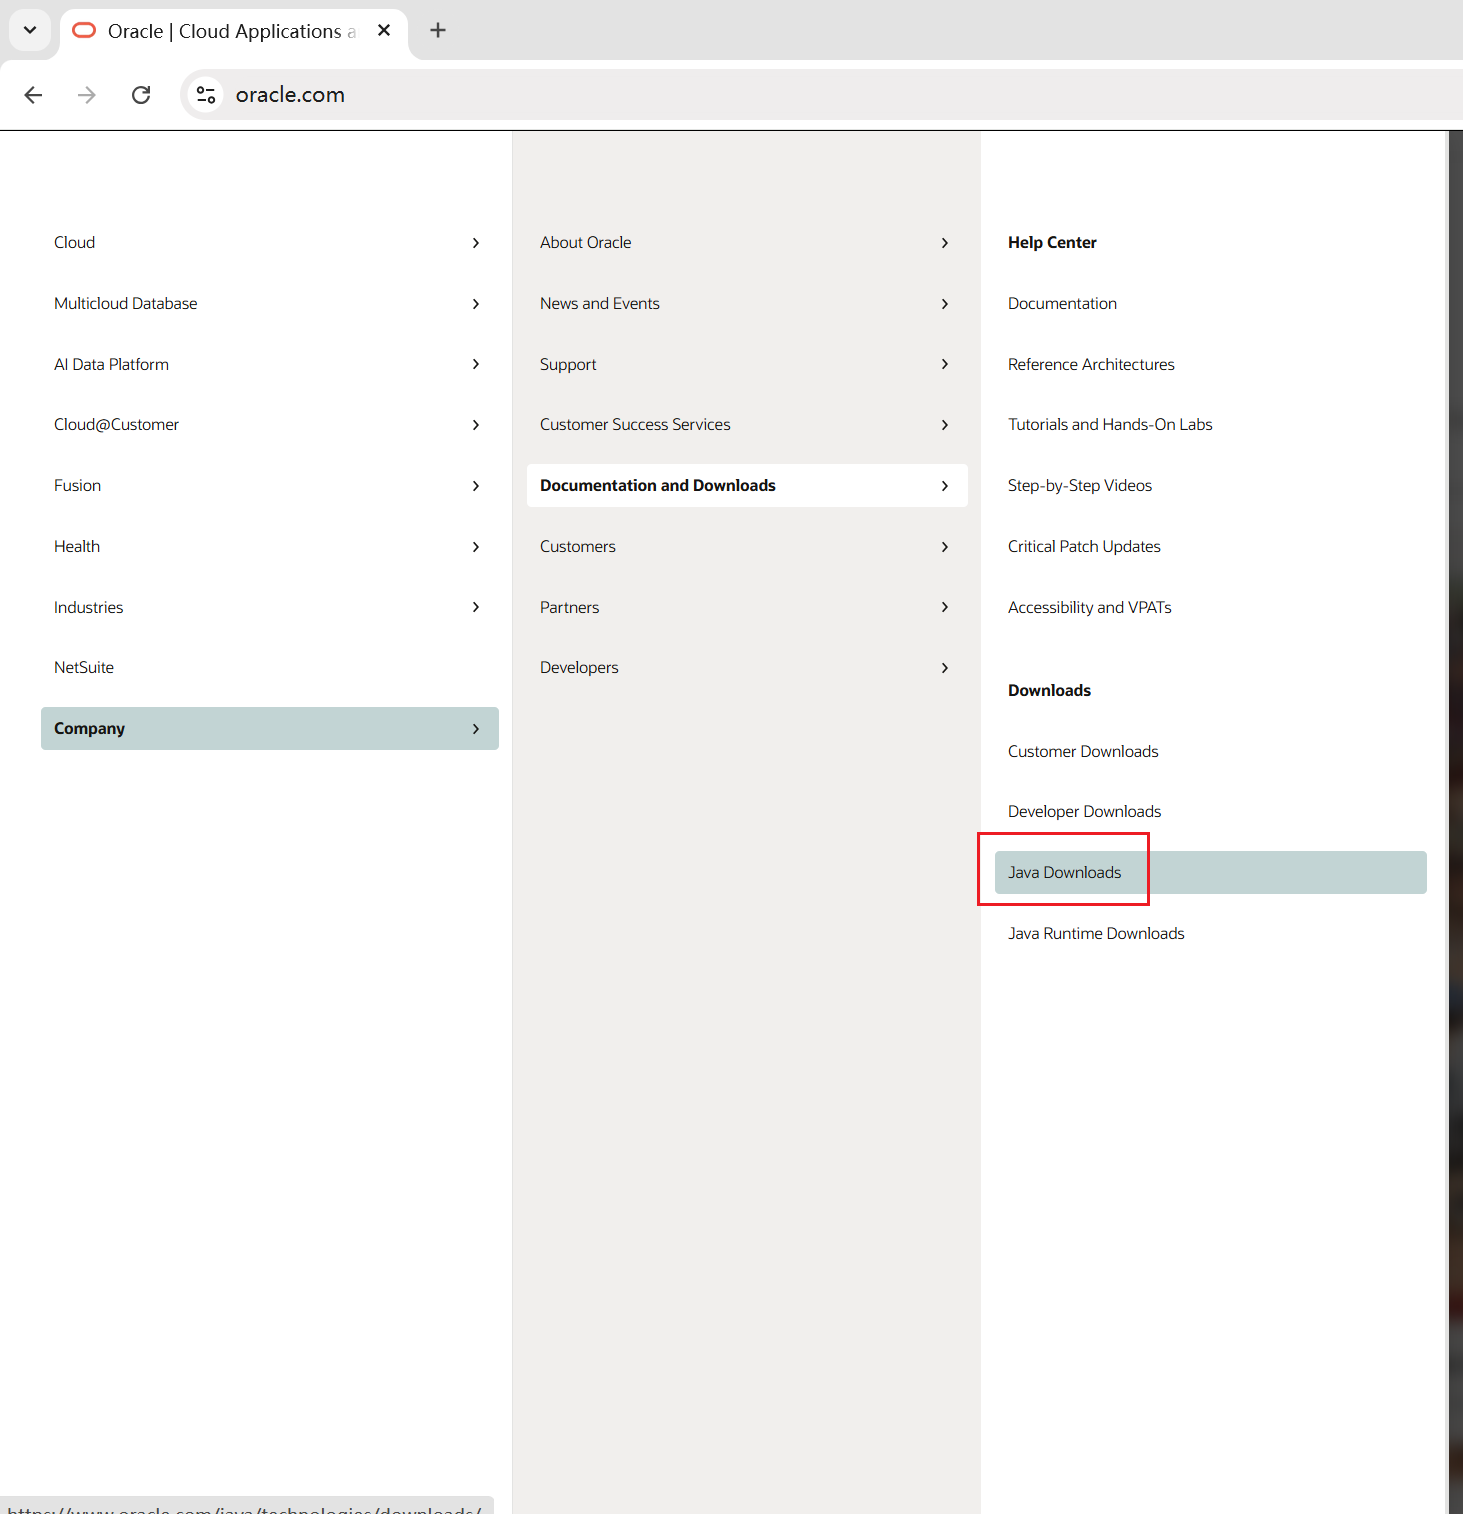This screenshot has width=1463, height=1514.
Task: Select the Health menu item
Action: (270, 547)
